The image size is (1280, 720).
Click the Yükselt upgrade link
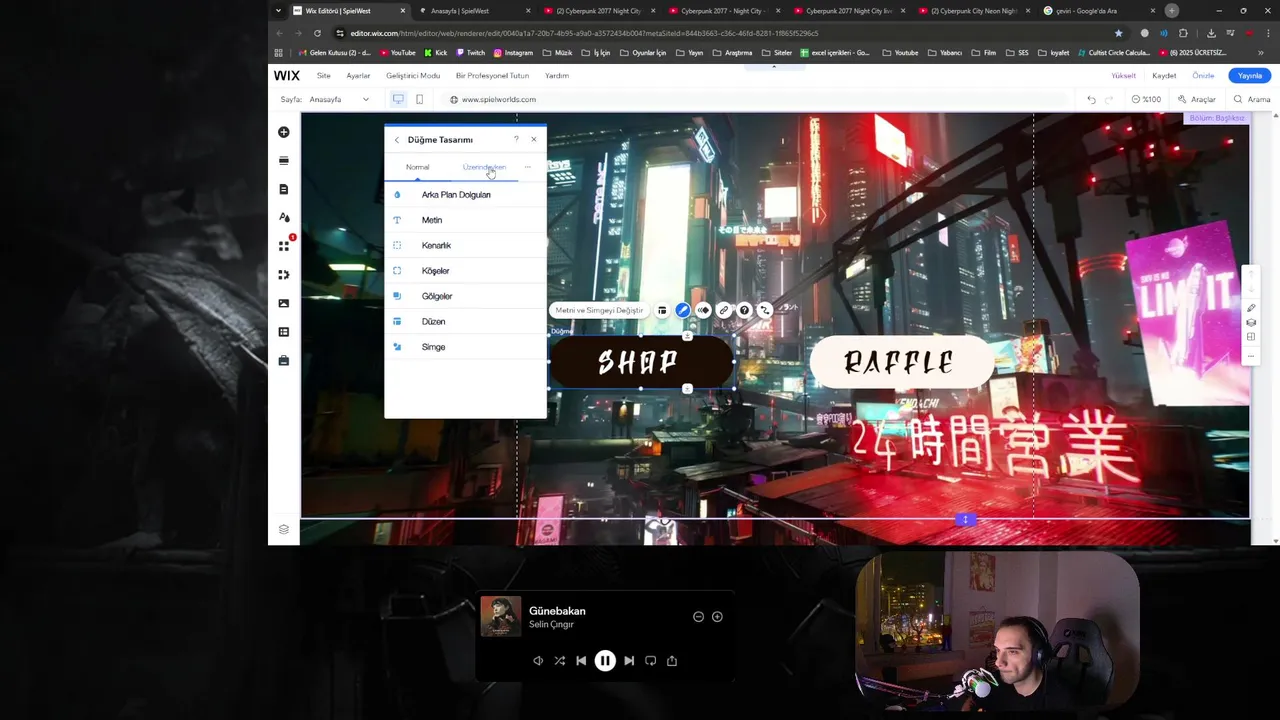pyautogui.click(x=1124, y=76)
